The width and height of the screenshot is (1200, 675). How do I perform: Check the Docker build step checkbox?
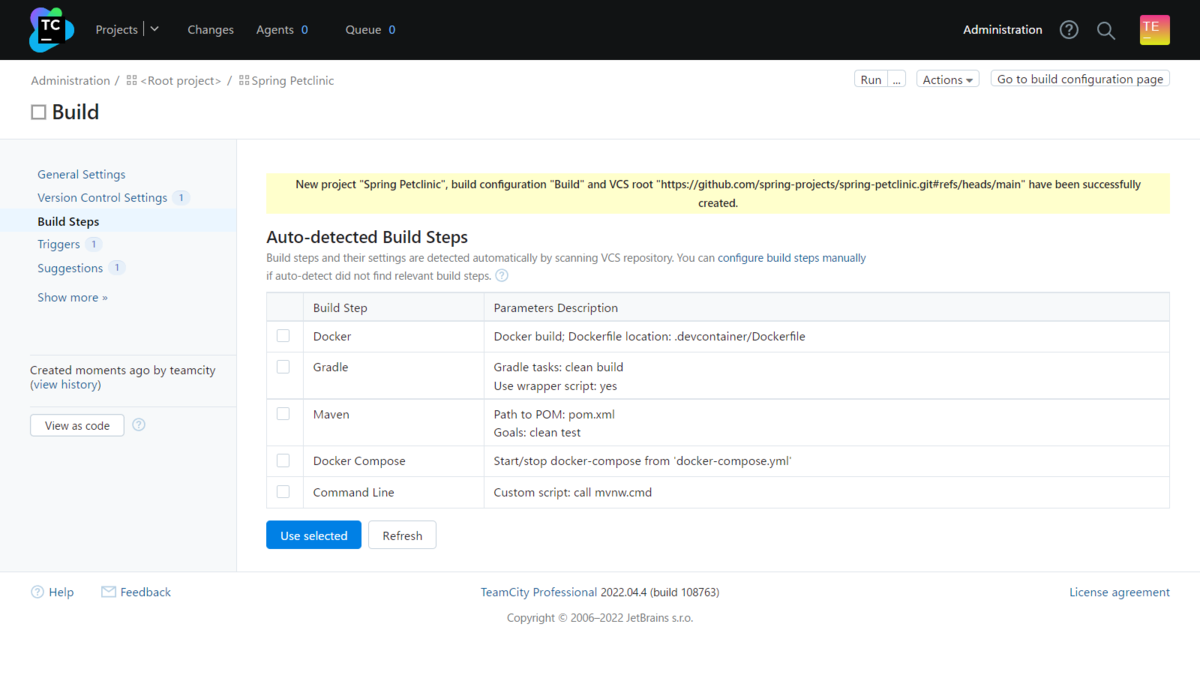click(283, 336)
